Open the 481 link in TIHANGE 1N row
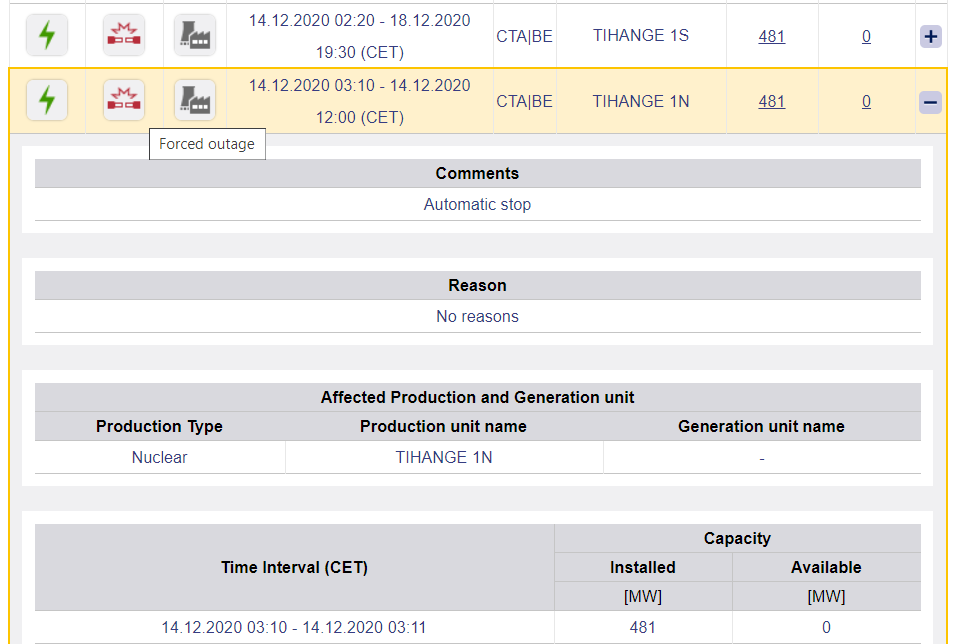The width and height of the screenshot is (958, 644). point(771,102)
